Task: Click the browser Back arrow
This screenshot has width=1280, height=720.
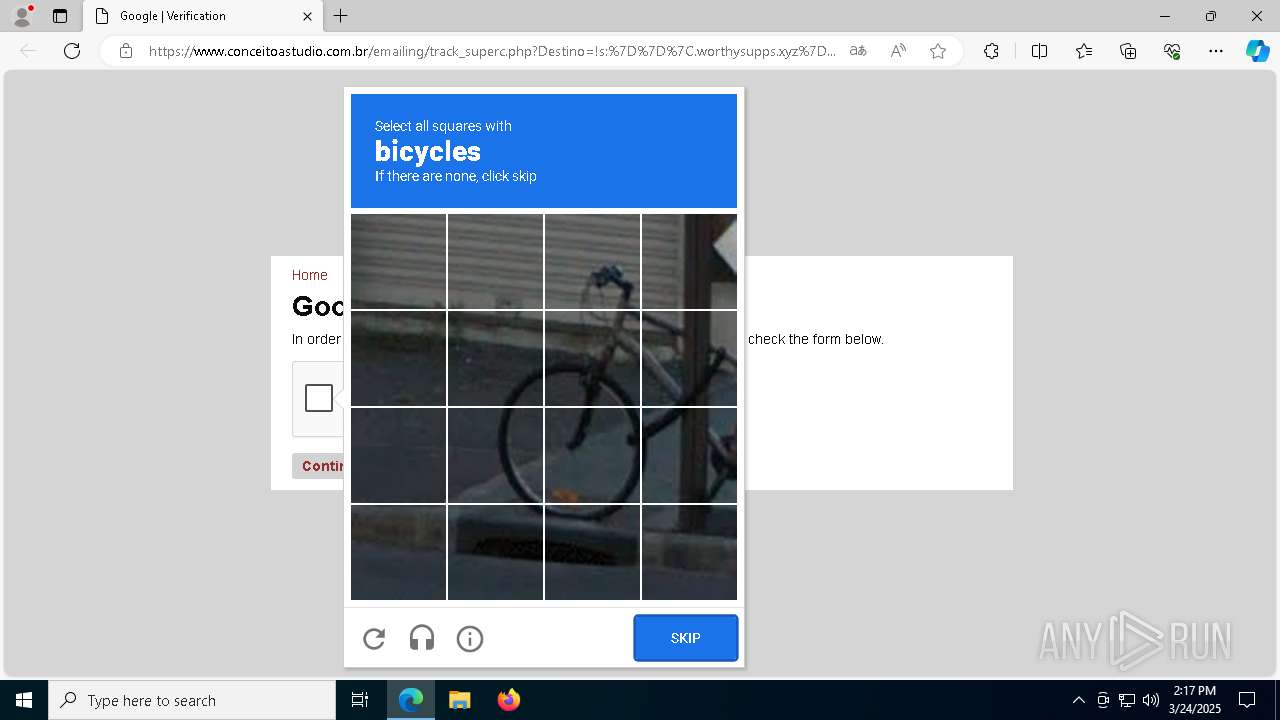Action: [x=28, y=51]
